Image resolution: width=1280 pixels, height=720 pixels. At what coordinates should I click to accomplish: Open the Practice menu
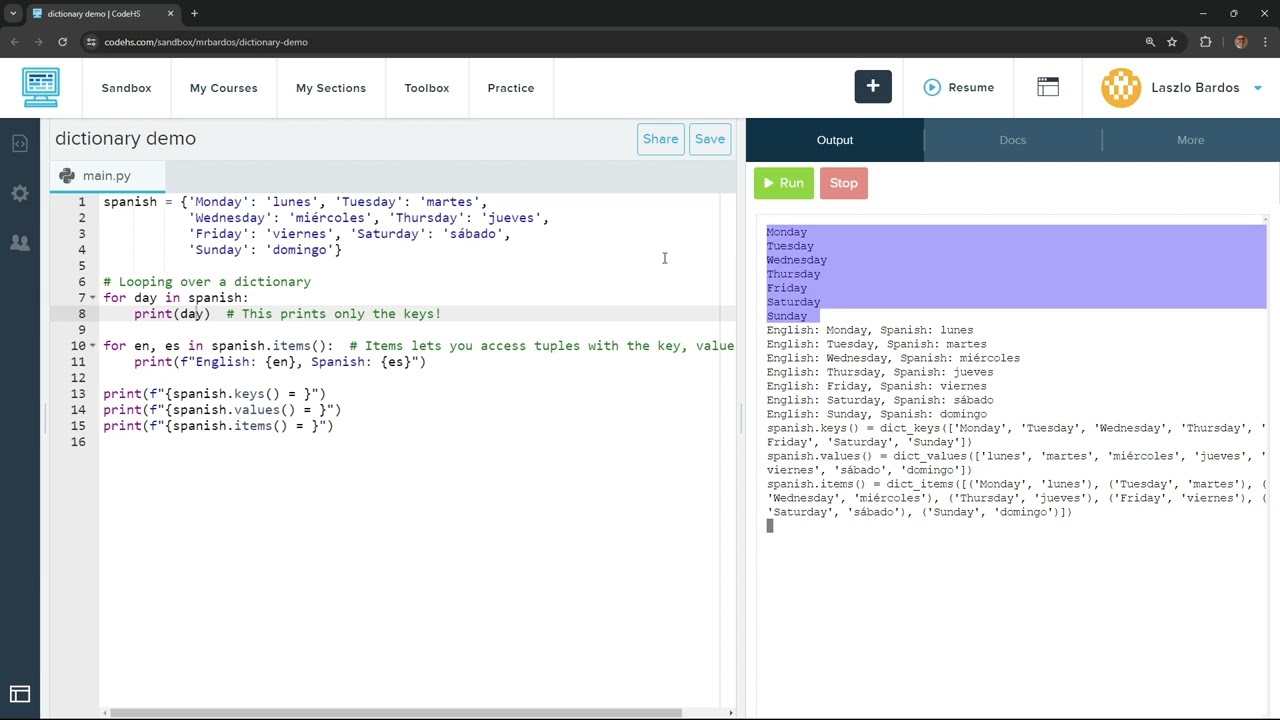pos(511,88)
